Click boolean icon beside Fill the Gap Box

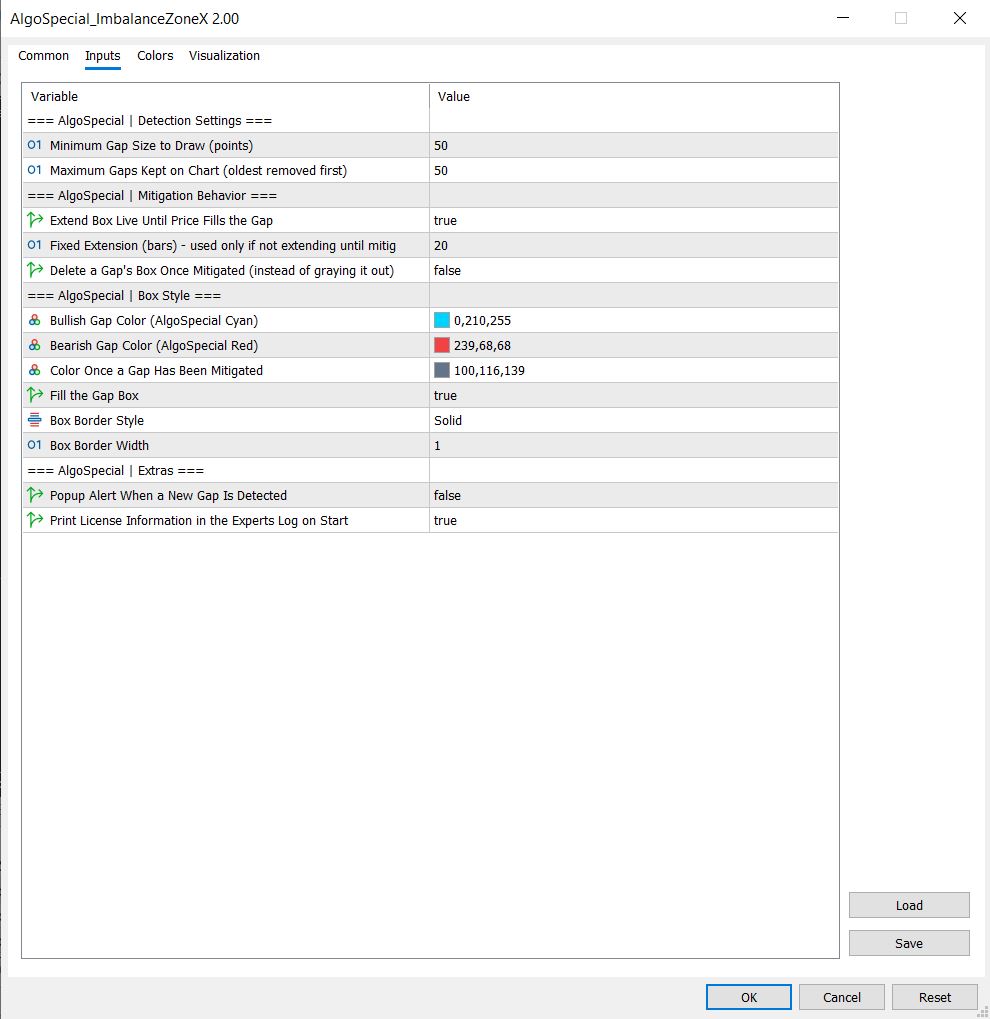coord(34,394)
